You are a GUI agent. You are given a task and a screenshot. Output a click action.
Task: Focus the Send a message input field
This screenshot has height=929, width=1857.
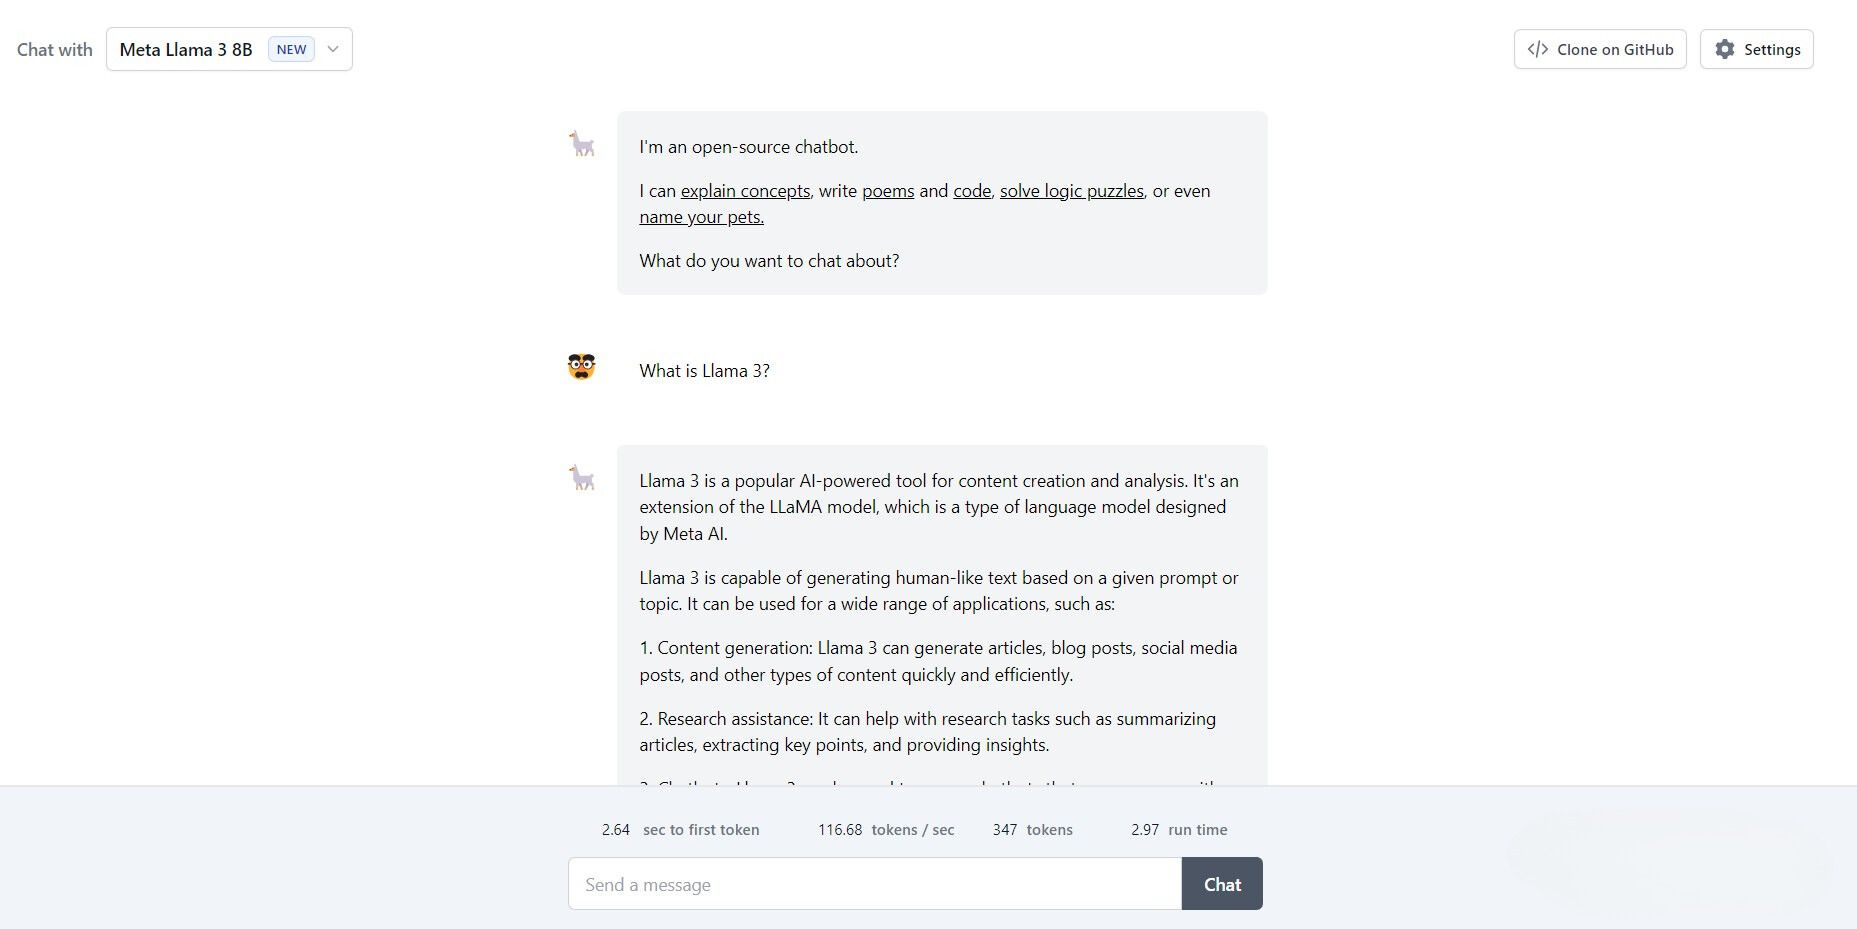tap(875, 884)
